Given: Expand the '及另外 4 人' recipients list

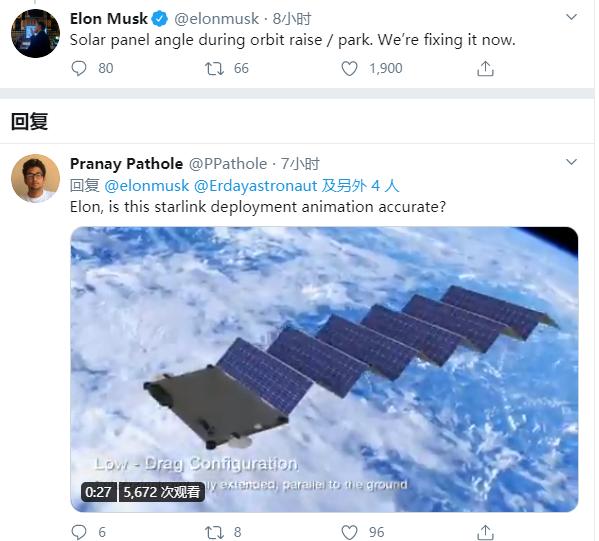Looking at the screenshot, I should click(x=360, y=186).
